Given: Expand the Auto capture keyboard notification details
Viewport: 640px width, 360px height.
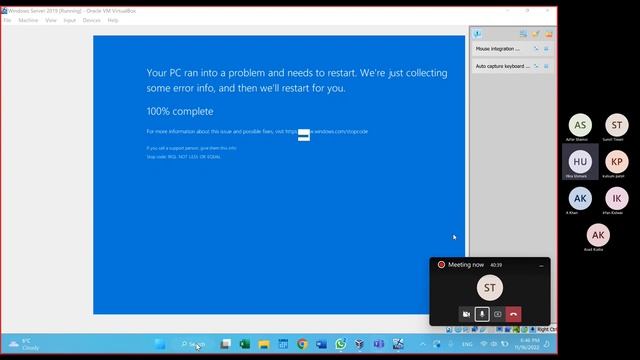Looking at the screenshot, I should click(536, 66).
